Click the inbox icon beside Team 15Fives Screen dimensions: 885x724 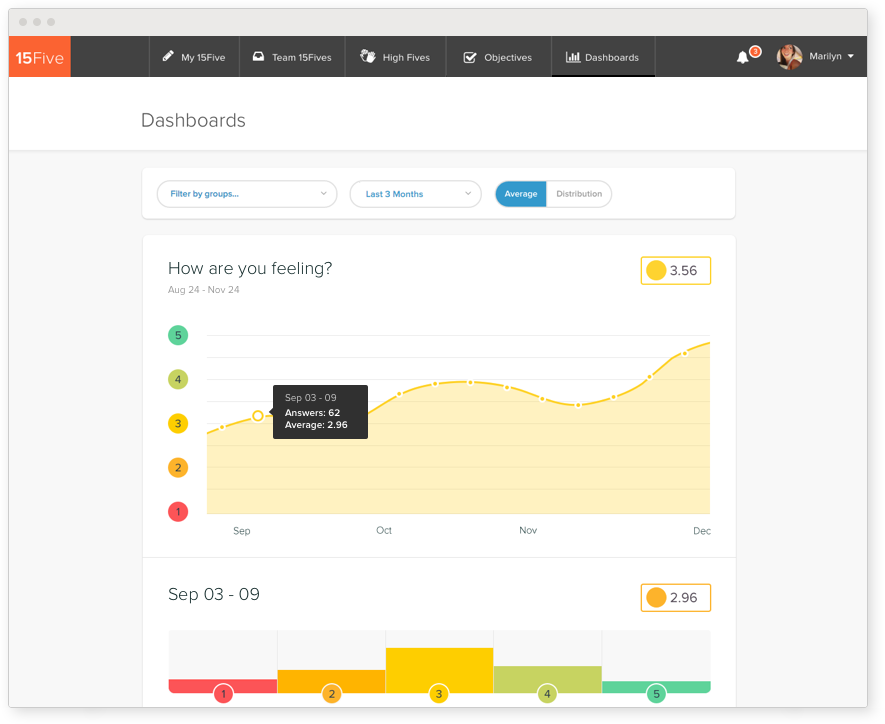click(258, 57)
